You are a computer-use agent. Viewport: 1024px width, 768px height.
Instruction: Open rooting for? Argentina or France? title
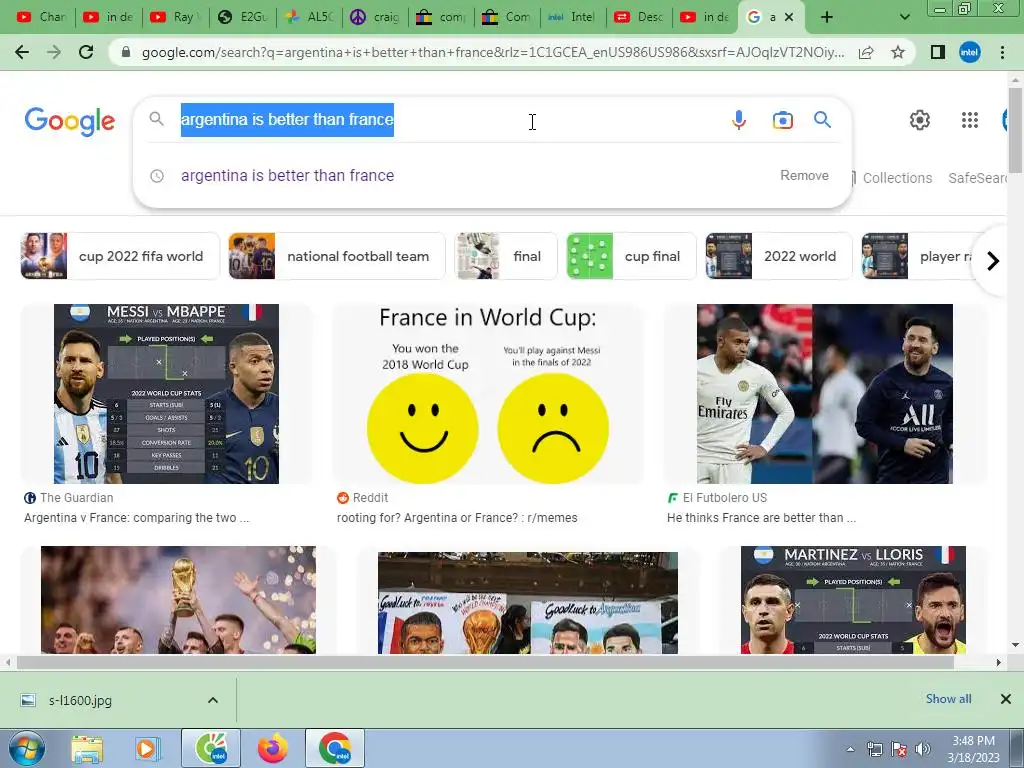tap(457, 518)
